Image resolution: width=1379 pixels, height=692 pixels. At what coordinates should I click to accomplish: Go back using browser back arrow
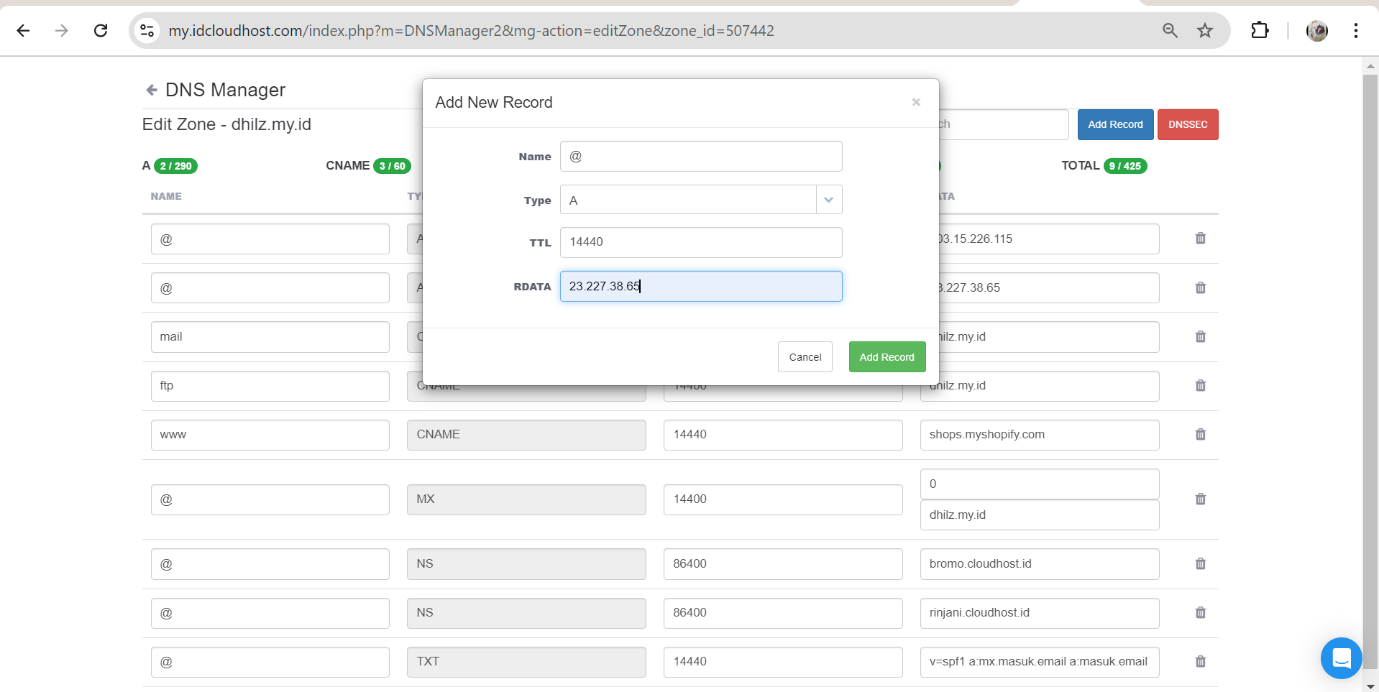[x=23, y=31]
